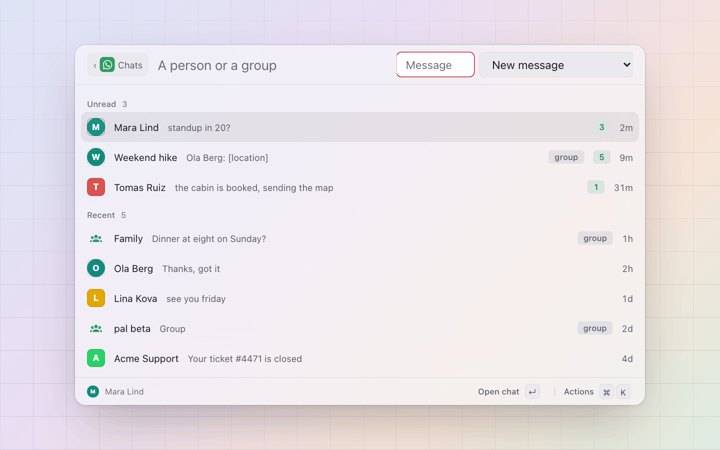The height and width of the screenshot is (450, 720).
Task: Click the green Acme Support avatar
Action: (x=96, y=358)
